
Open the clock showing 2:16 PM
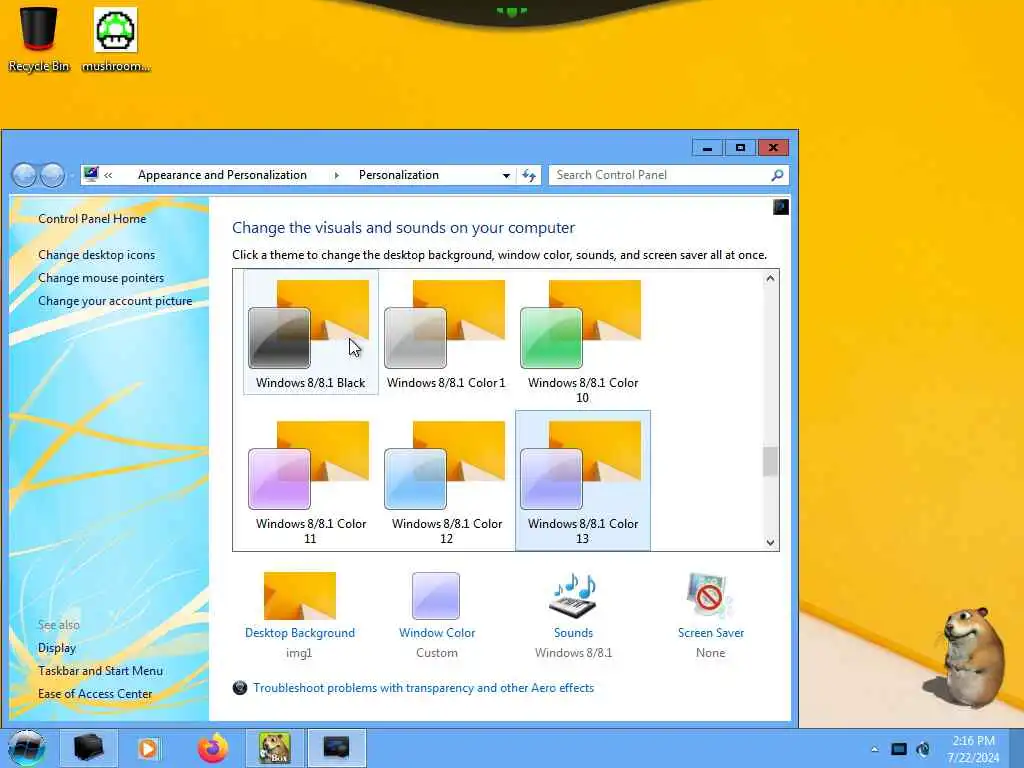tap(973, 749)
